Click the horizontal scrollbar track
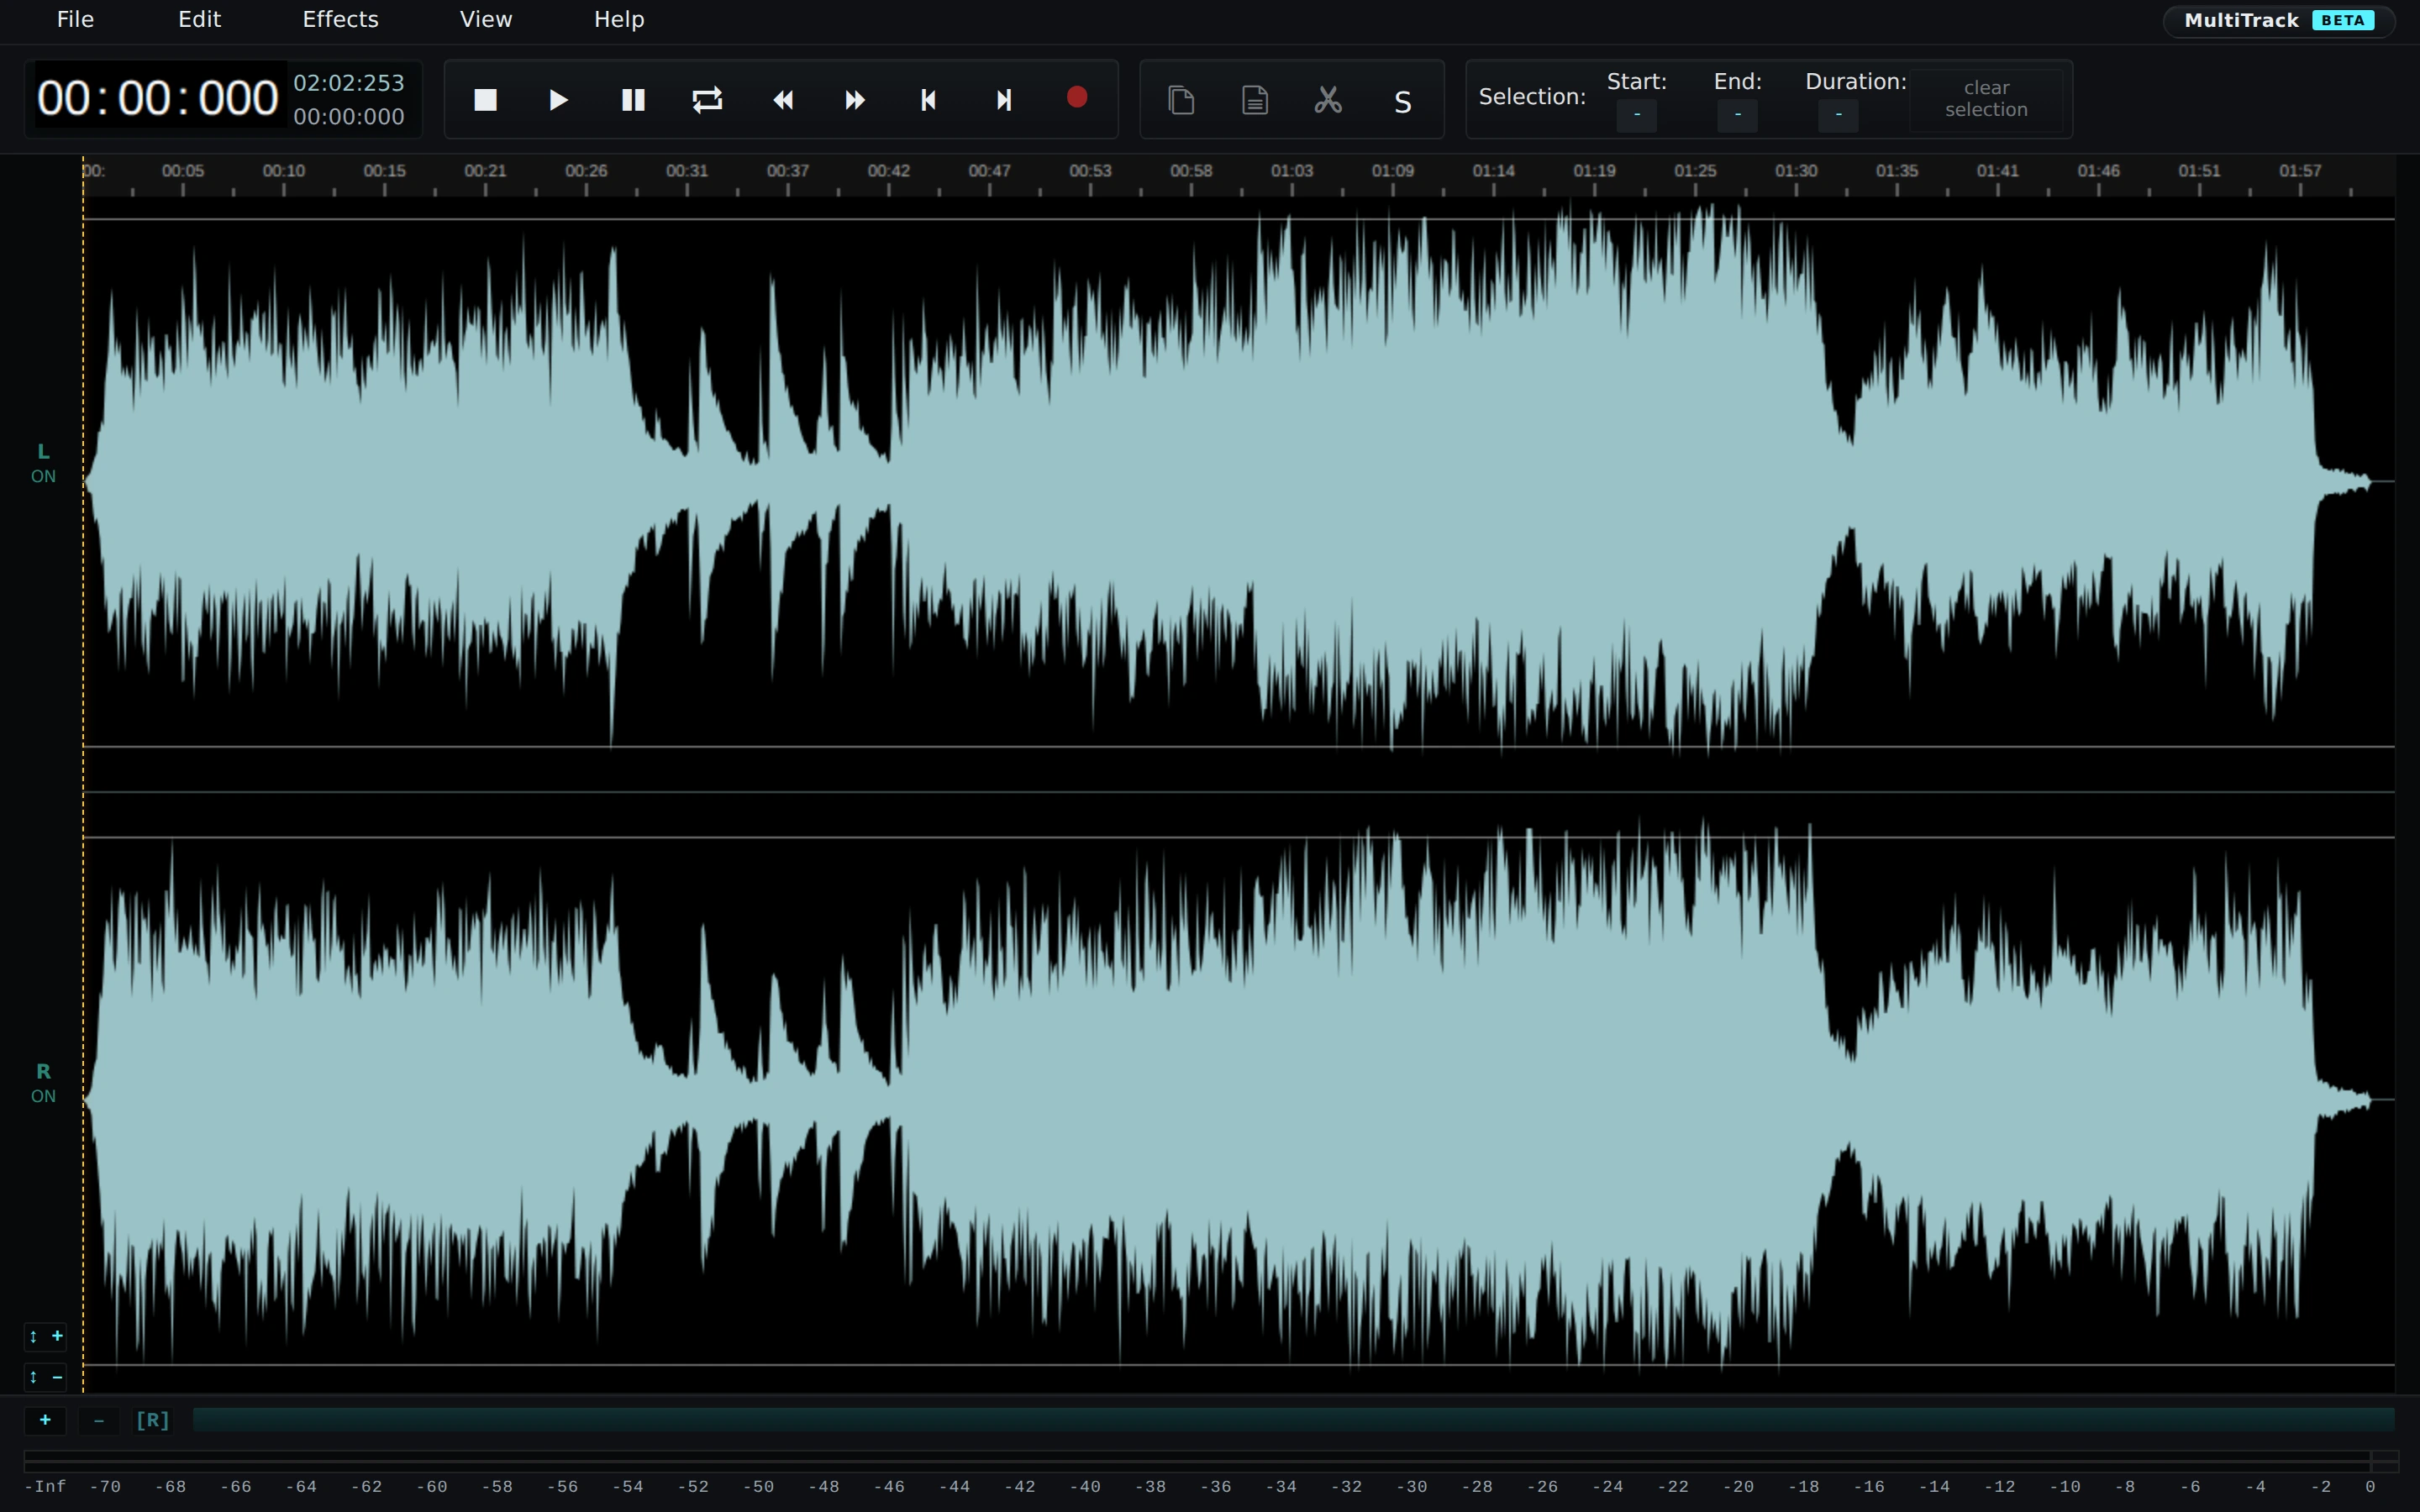Viewport: 2420px width, 1512px height. (x=1293, y=1420)
